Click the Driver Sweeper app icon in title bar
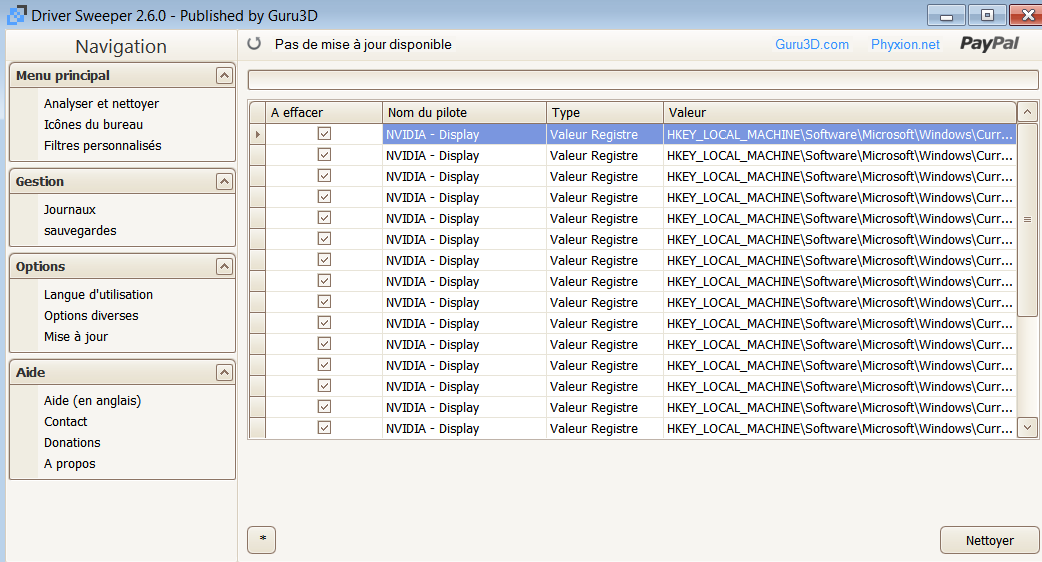Screen dimensions: 1042x562 (x=15, y=15)
